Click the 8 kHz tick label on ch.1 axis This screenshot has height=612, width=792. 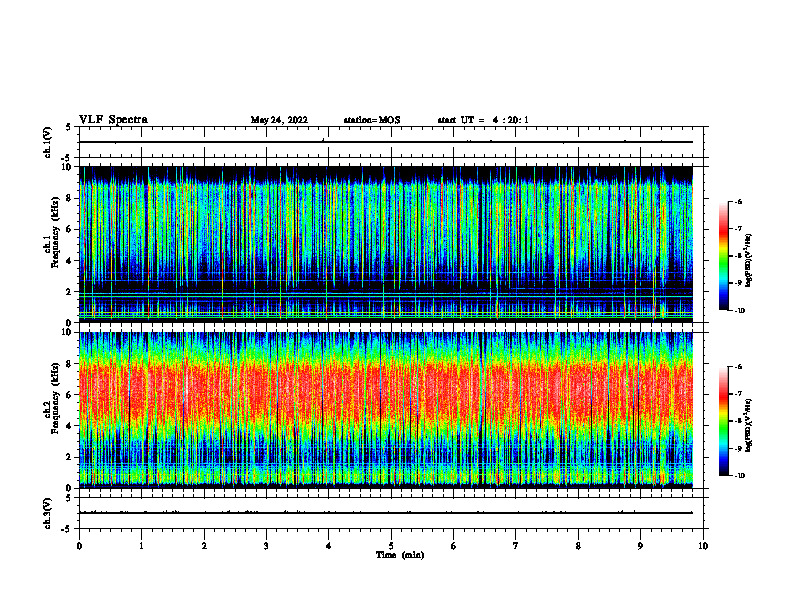(70, 198)
